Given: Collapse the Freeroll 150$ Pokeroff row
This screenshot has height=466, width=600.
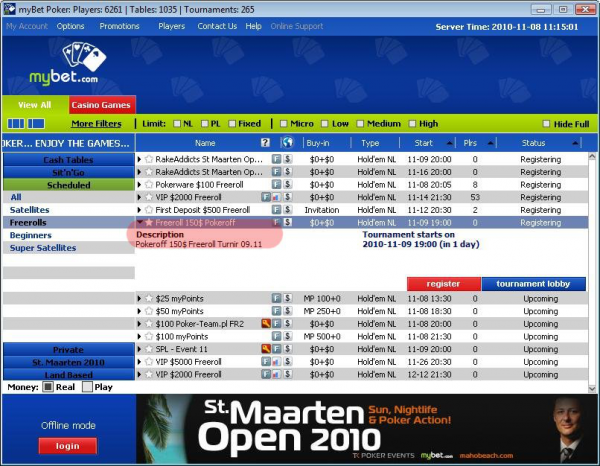Looking at the screenshot, I should pos(140,222).
